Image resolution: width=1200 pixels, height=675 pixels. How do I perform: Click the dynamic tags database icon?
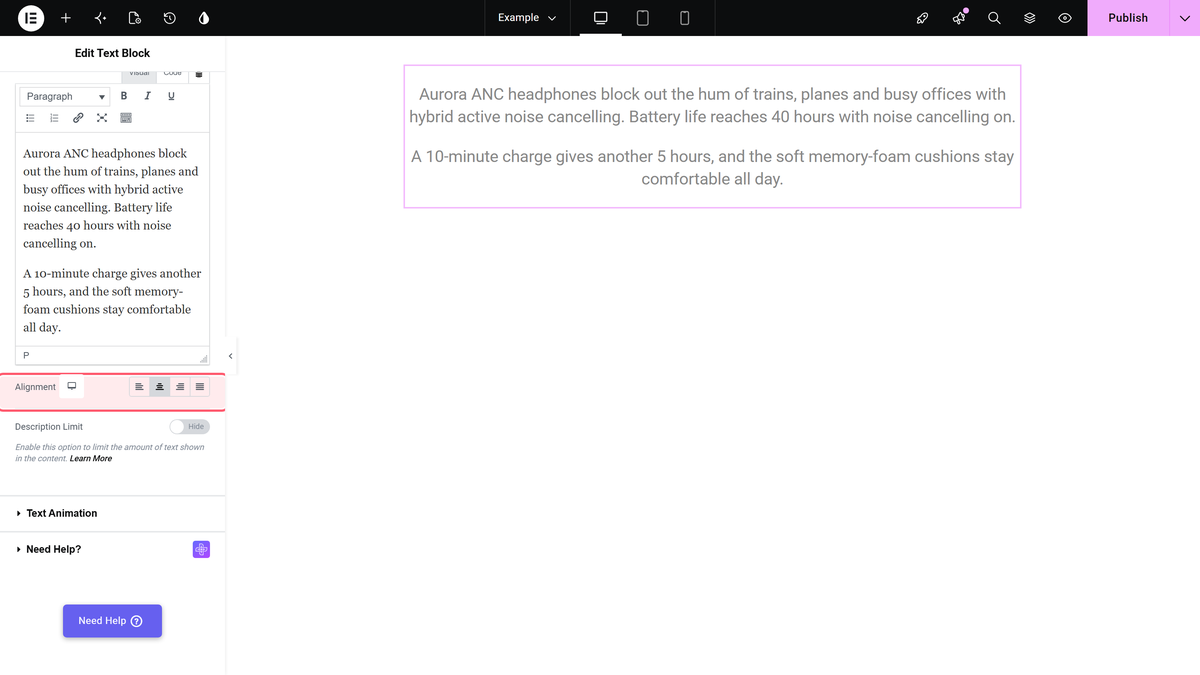(199, 74)
